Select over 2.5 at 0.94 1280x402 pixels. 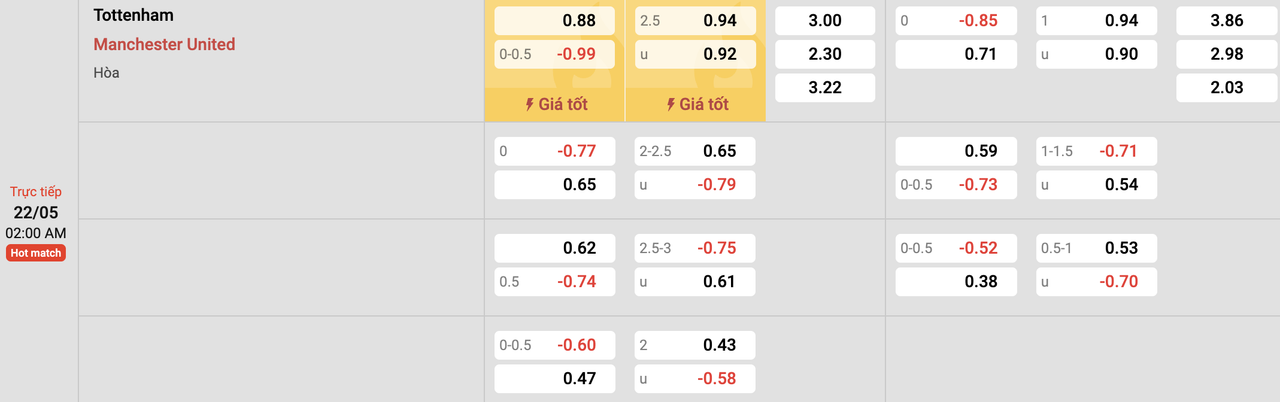coord(695,20)
